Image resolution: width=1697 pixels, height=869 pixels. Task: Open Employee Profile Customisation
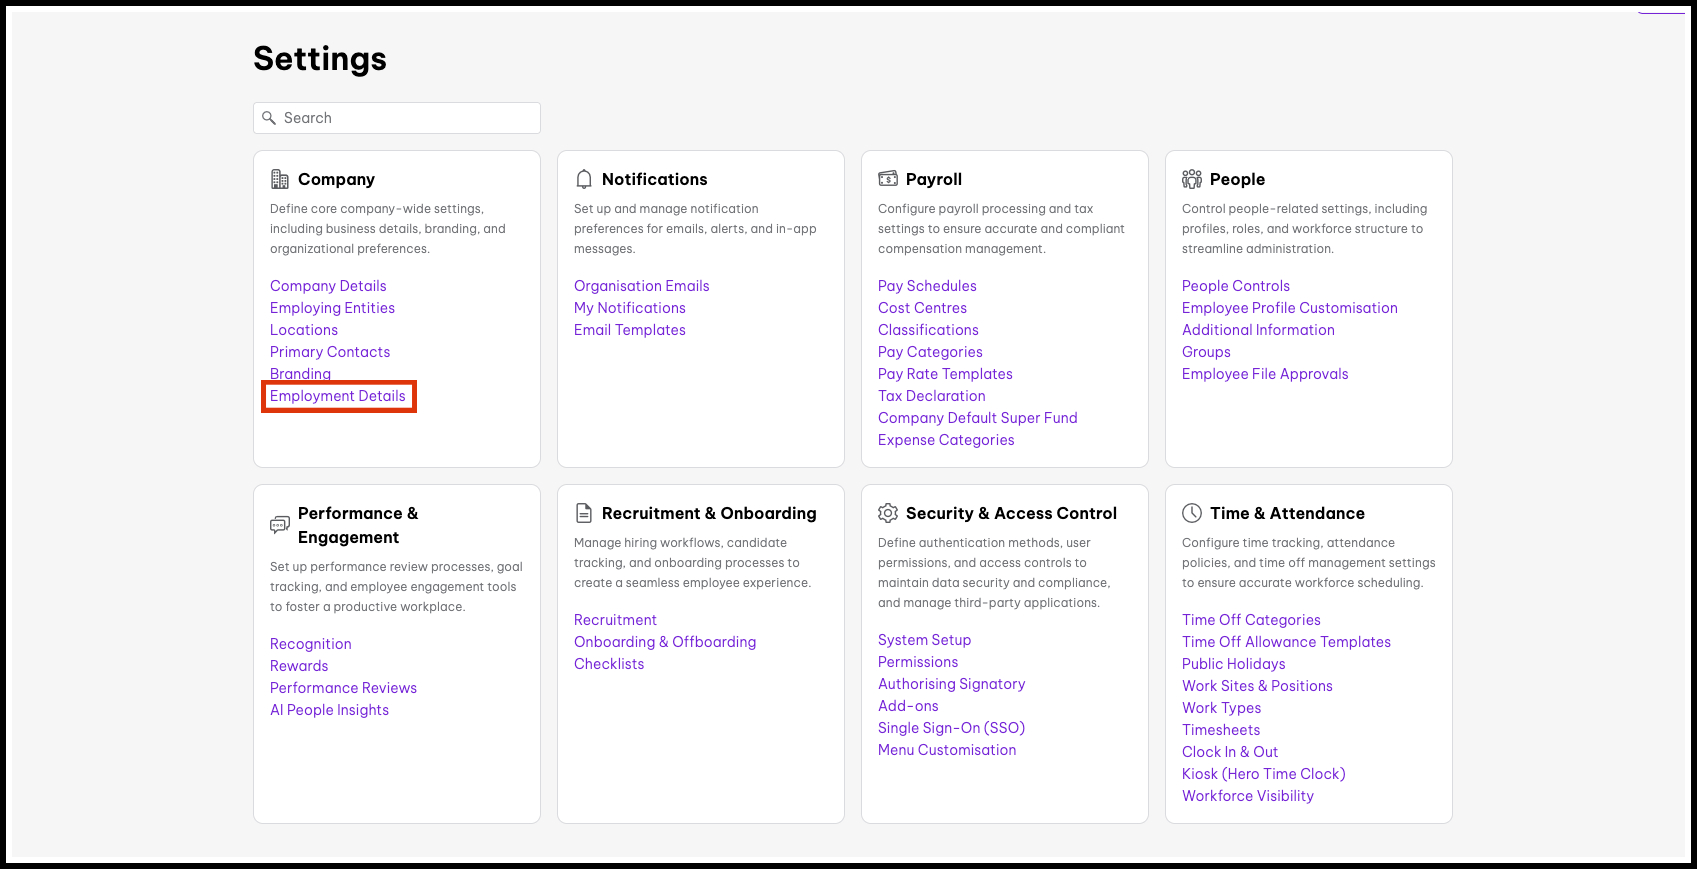1289,308
